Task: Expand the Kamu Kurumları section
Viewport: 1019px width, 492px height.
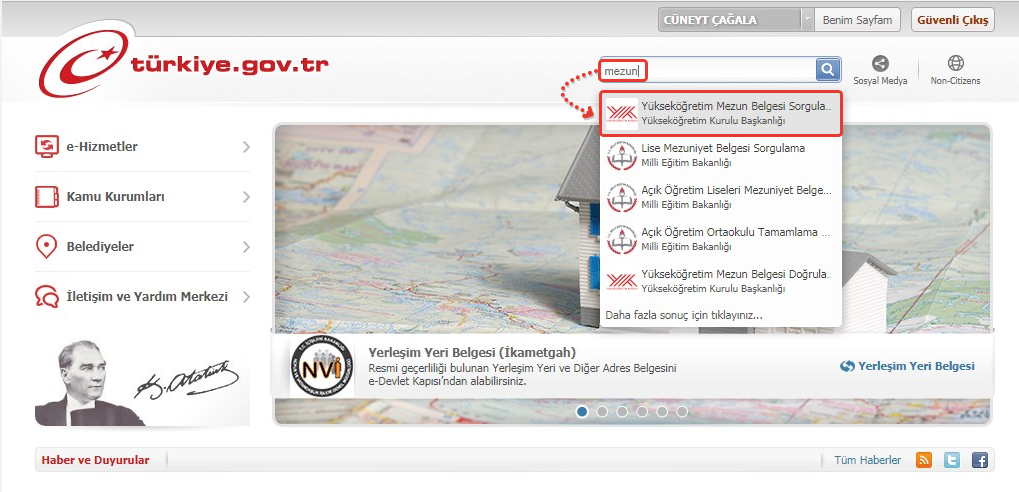Action: (141, 197)
